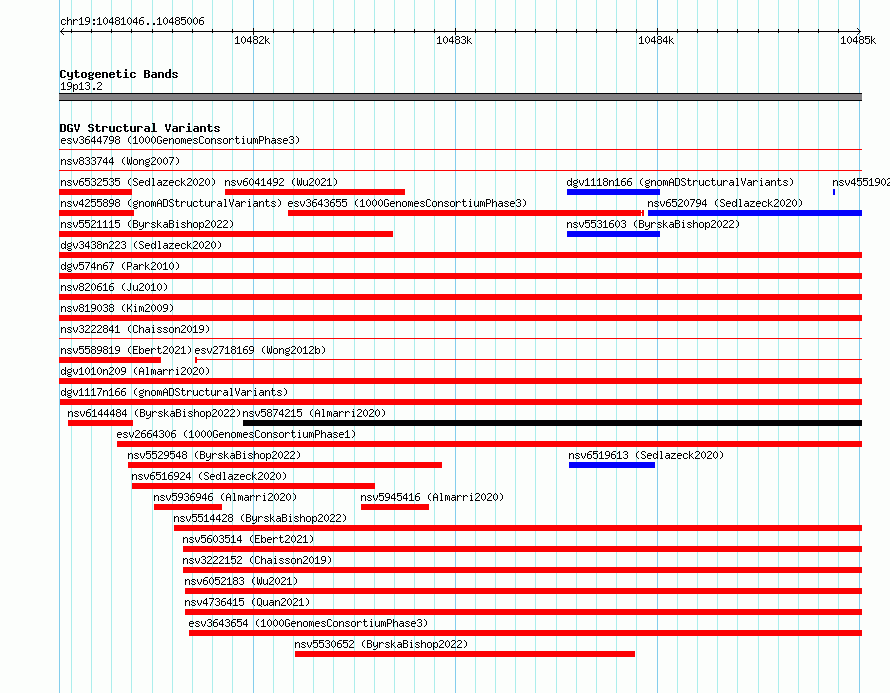Click nsv6052183 (Wu2021) label
Image resolution: width=890 pixels, height=693 pixels.
[x=241, y=581]
